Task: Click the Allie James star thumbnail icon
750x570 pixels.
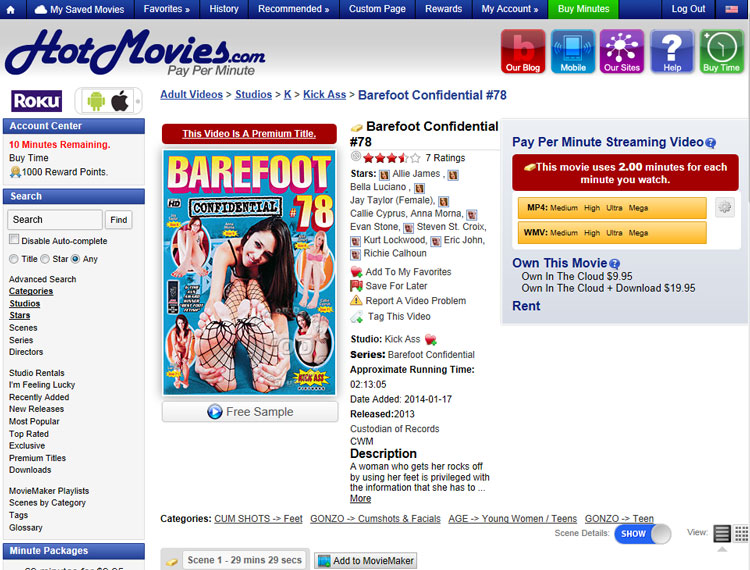Action: coord(384,175)
